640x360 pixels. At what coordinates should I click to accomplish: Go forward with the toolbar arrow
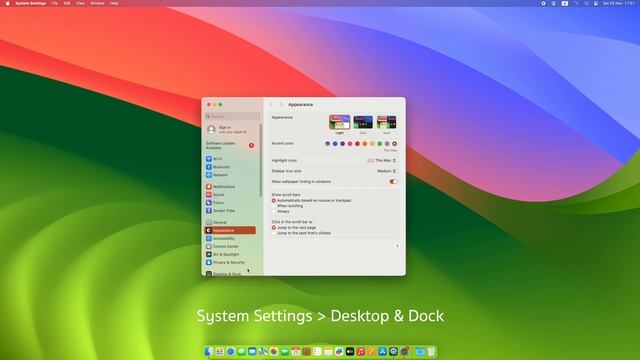[281, 104]
